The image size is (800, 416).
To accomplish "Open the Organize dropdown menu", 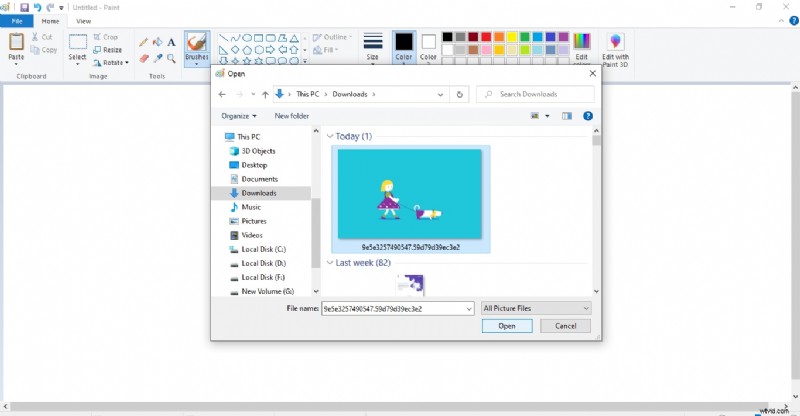I will tap(239, 116).
